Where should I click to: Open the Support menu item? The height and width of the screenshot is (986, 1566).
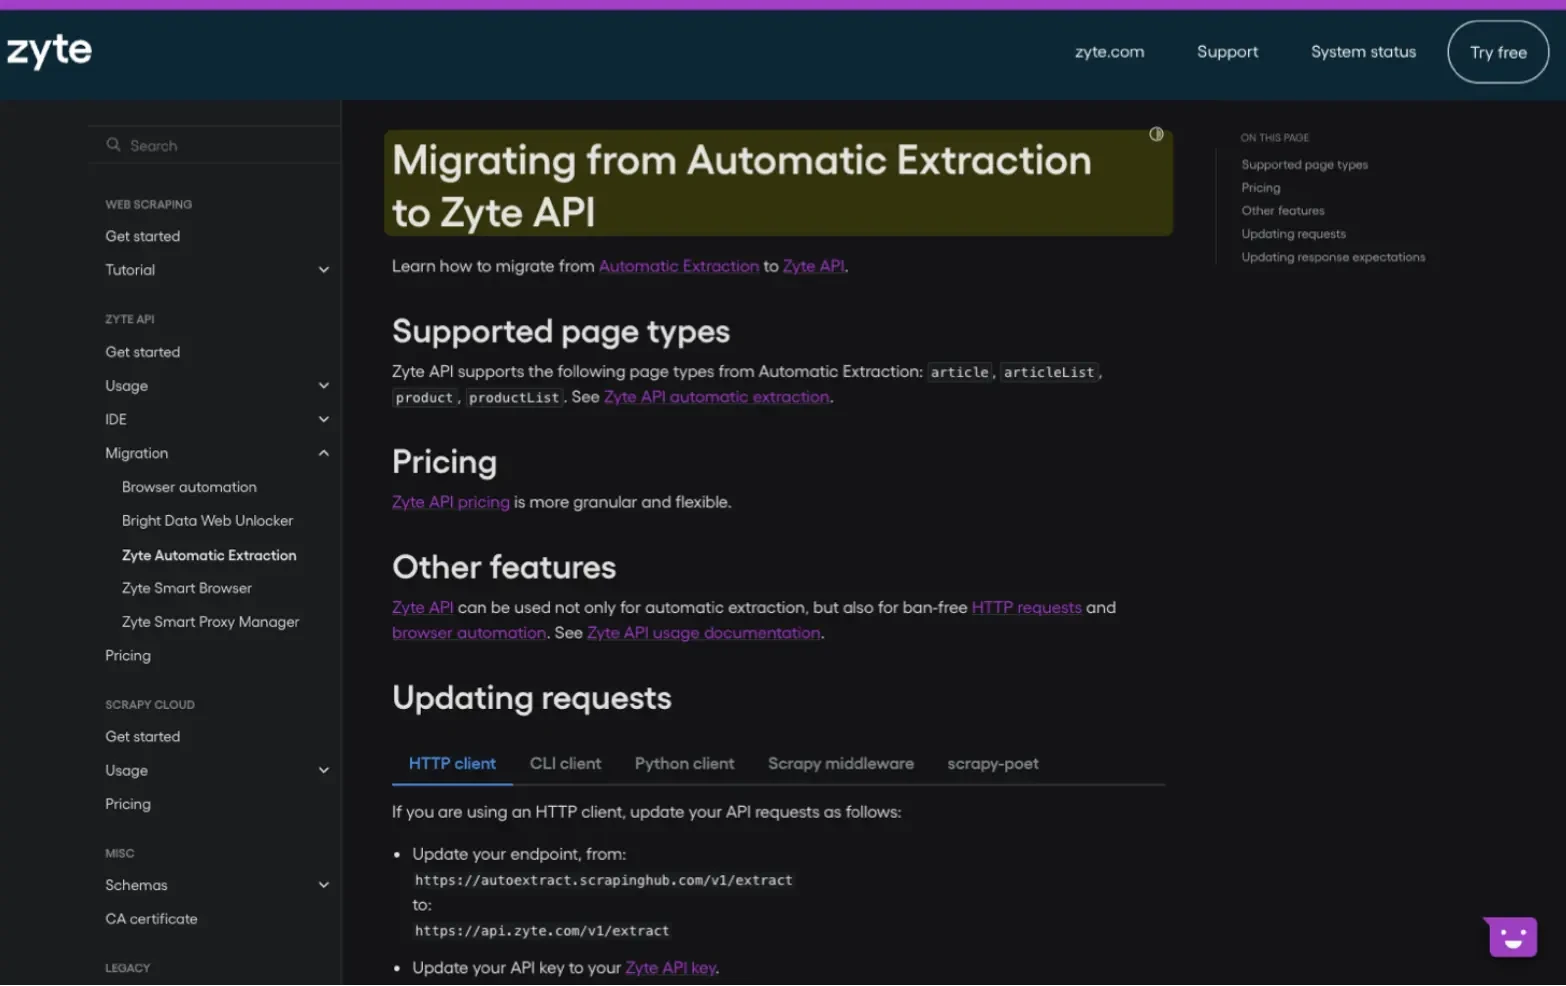pos(1227,51)
